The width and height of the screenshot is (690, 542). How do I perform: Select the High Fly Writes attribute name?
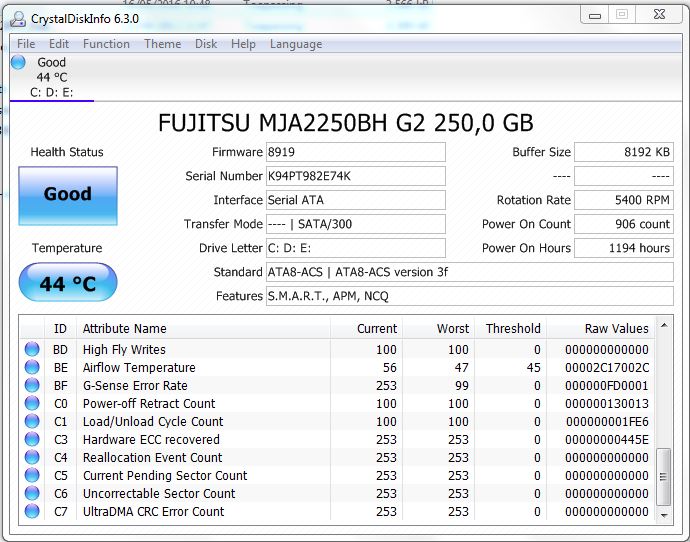(x=124, y=349)
